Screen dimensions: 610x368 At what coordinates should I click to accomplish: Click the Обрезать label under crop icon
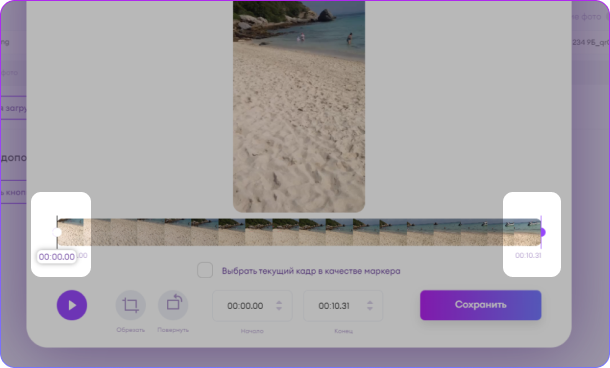pyautogui.click(x=131, y=330)
